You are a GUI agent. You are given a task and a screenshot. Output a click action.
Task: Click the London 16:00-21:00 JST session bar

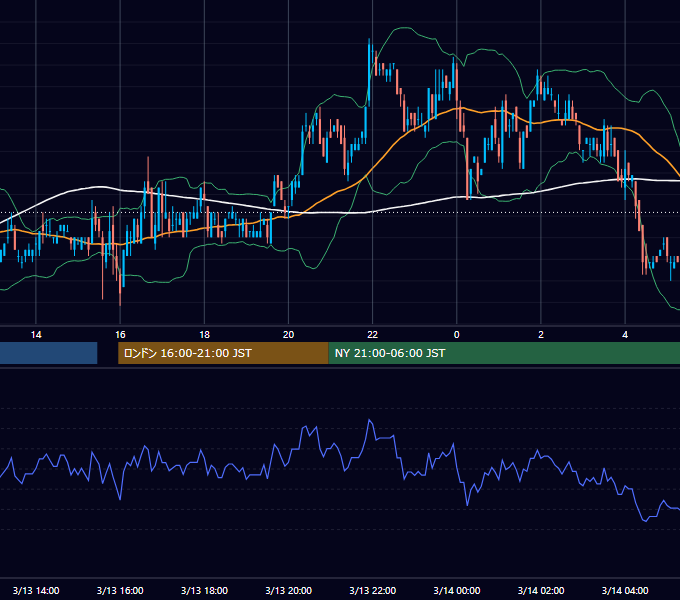coord(223,353)
